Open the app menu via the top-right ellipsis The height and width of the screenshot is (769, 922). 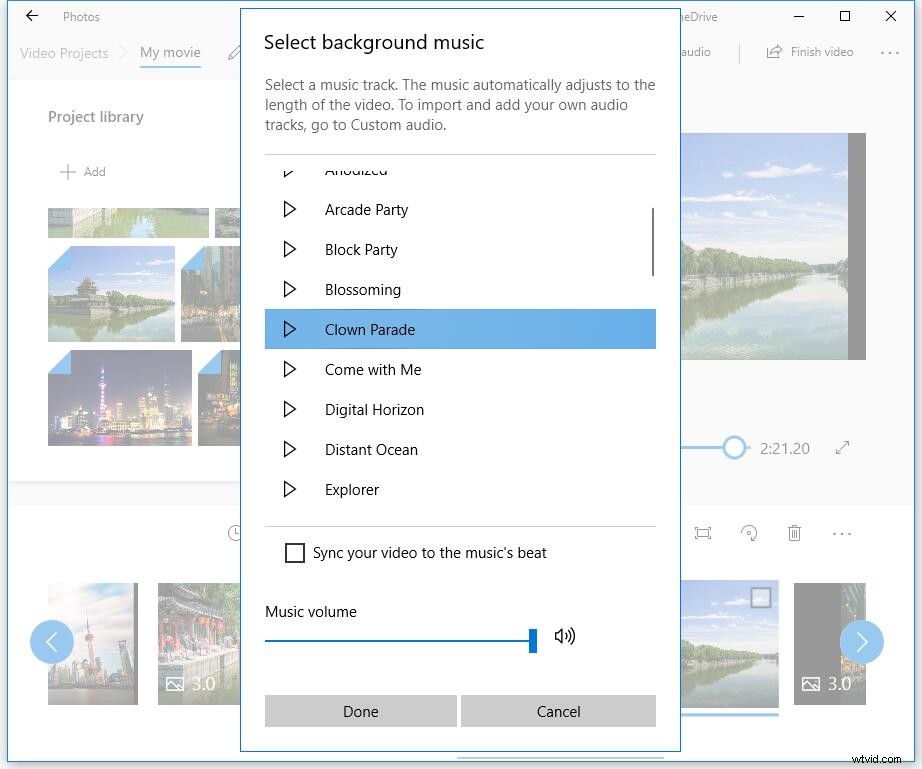[x=890, y=51]
